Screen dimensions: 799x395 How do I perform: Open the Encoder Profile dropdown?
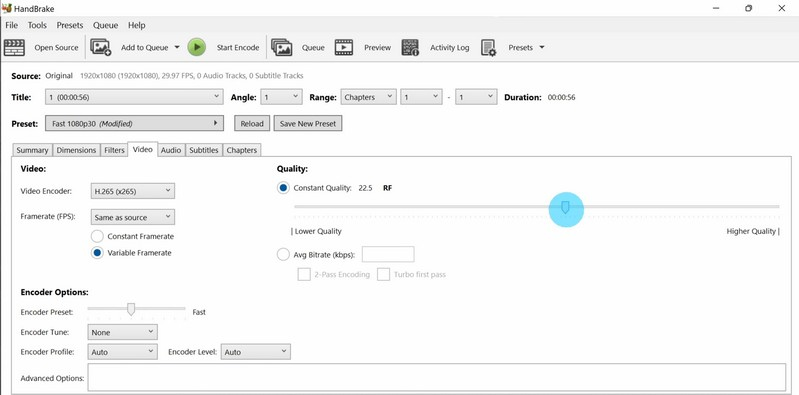(122, 352)
